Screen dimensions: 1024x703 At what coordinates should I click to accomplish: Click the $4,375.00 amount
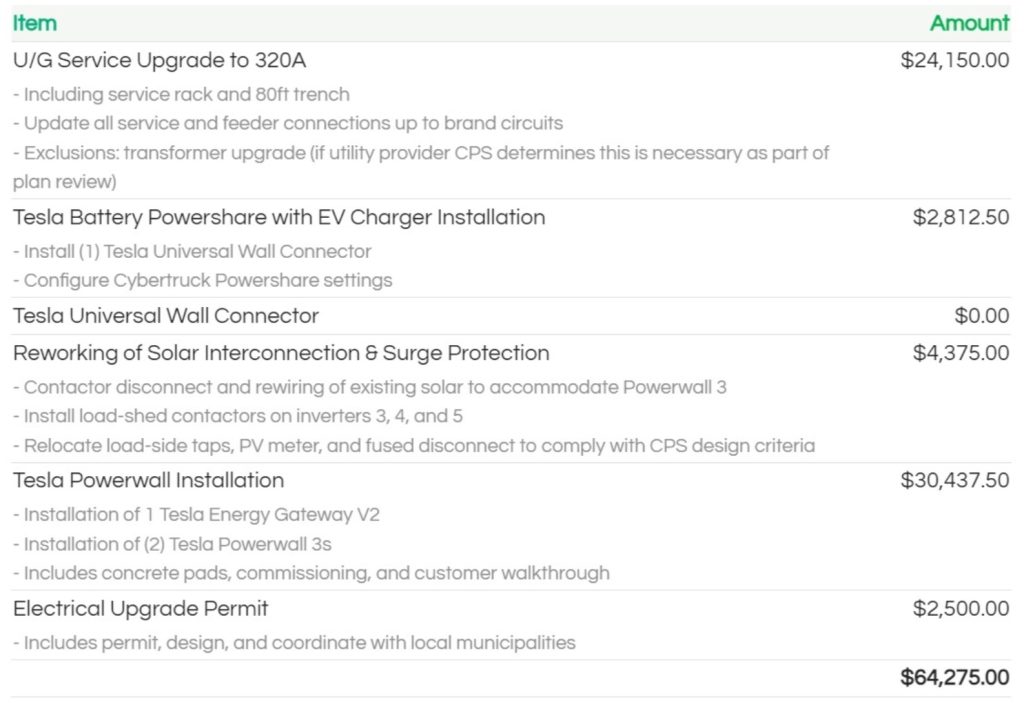point(961,353)
